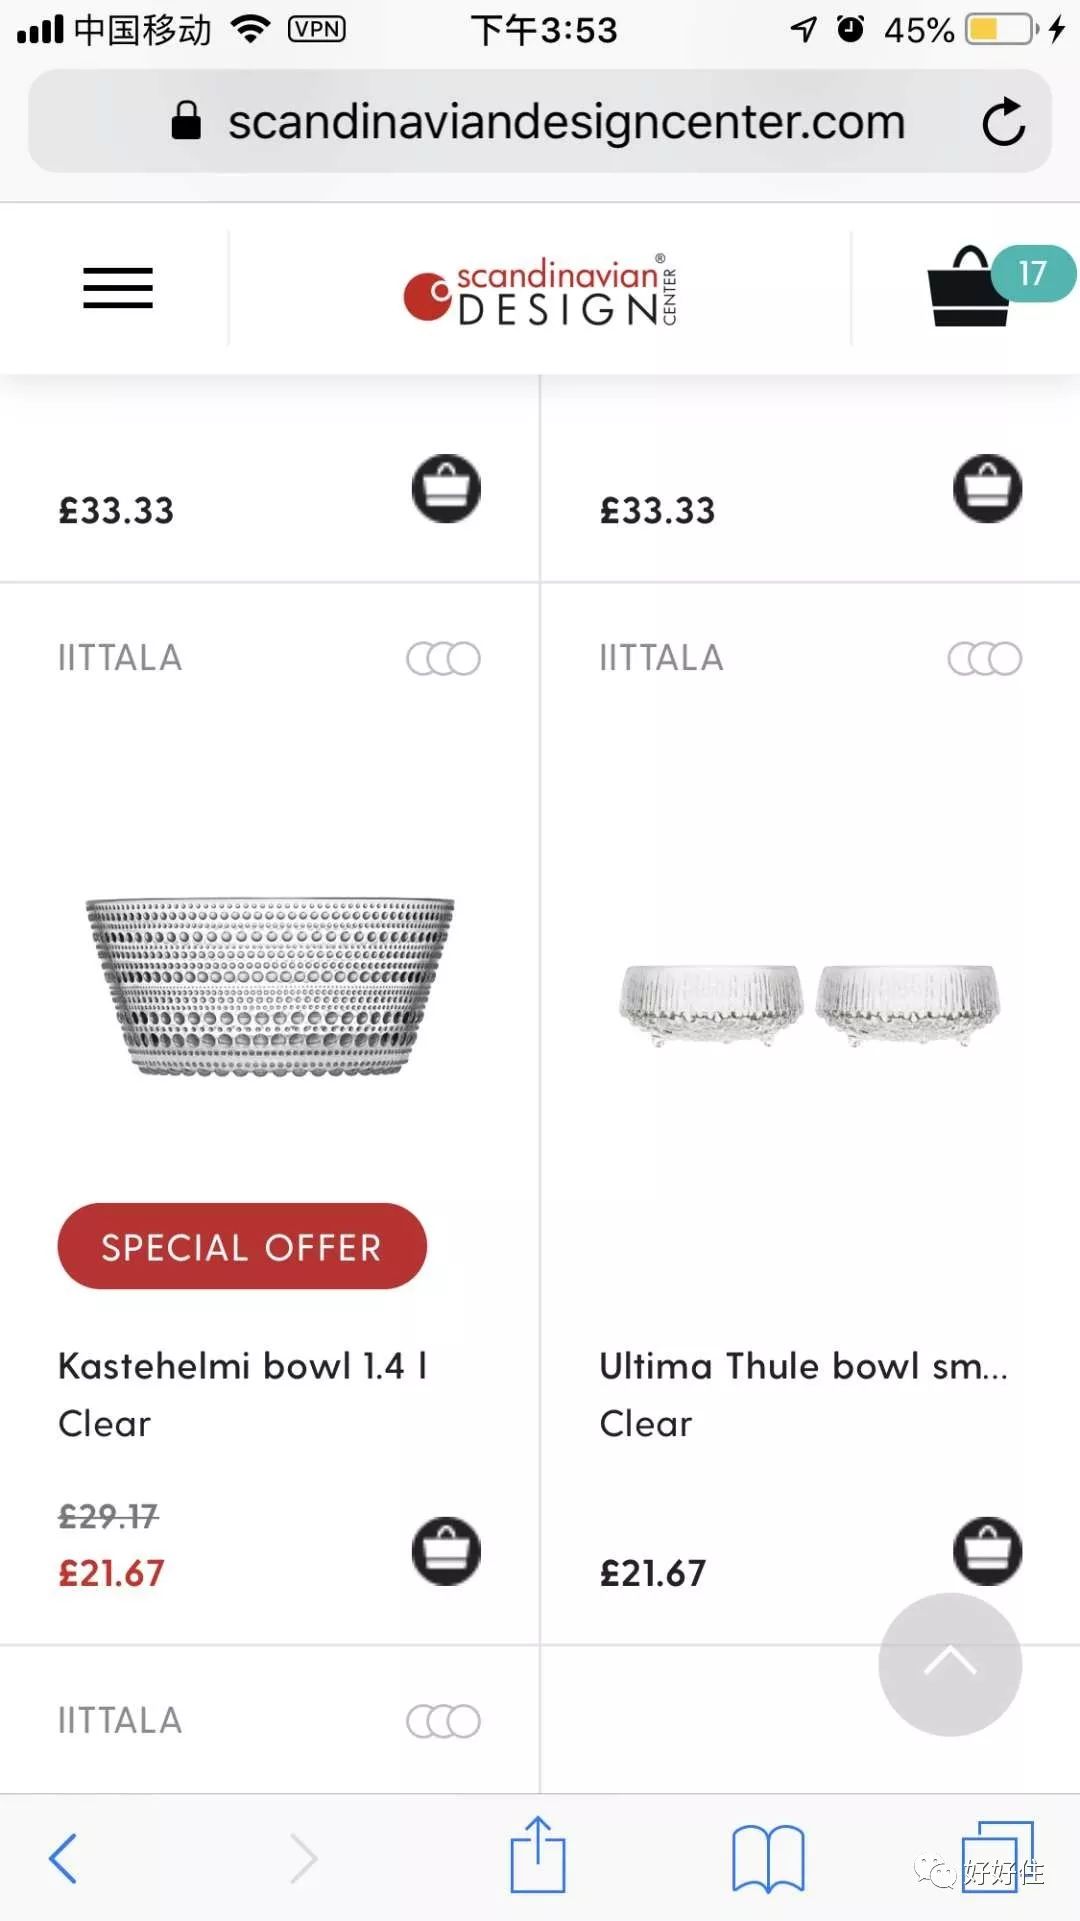Add the top-right £33.33 product to cart
The image size is (1080, 1921).
987,489
